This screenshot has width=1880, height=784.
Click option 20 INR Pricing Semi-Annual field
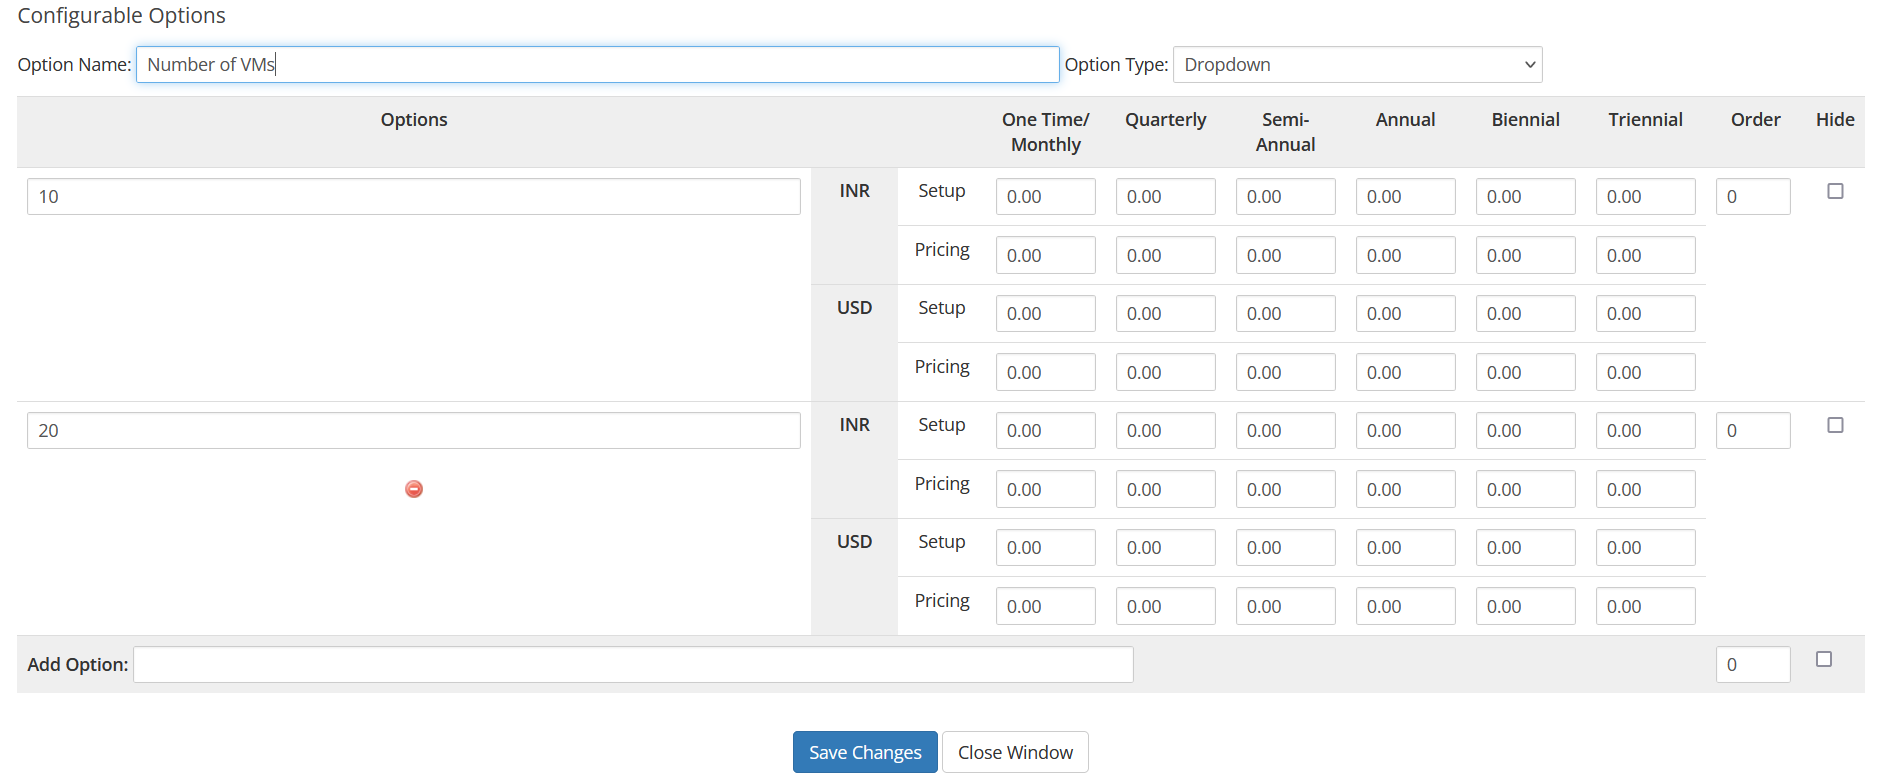pyautogui.click(x=1285, y=489)
